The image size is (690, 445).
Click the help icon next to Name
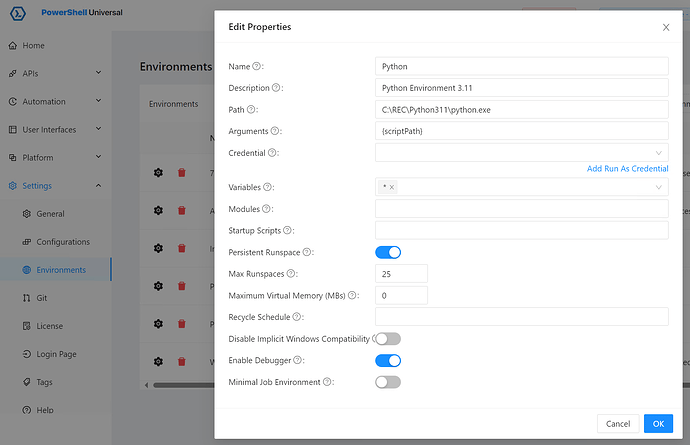point(257,66)
